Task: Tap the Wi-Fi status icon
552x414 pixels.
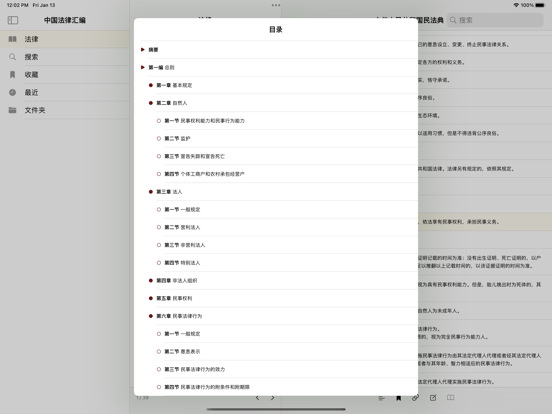Action: coord(516,5)
